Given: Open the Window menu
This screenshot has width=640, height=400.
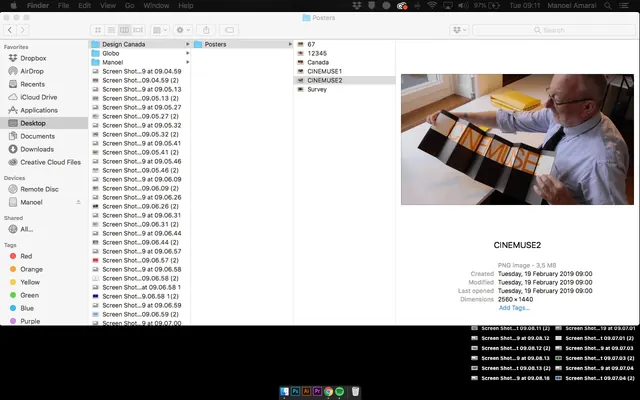Looking at the screenshot, I should (x=156, y=5).
